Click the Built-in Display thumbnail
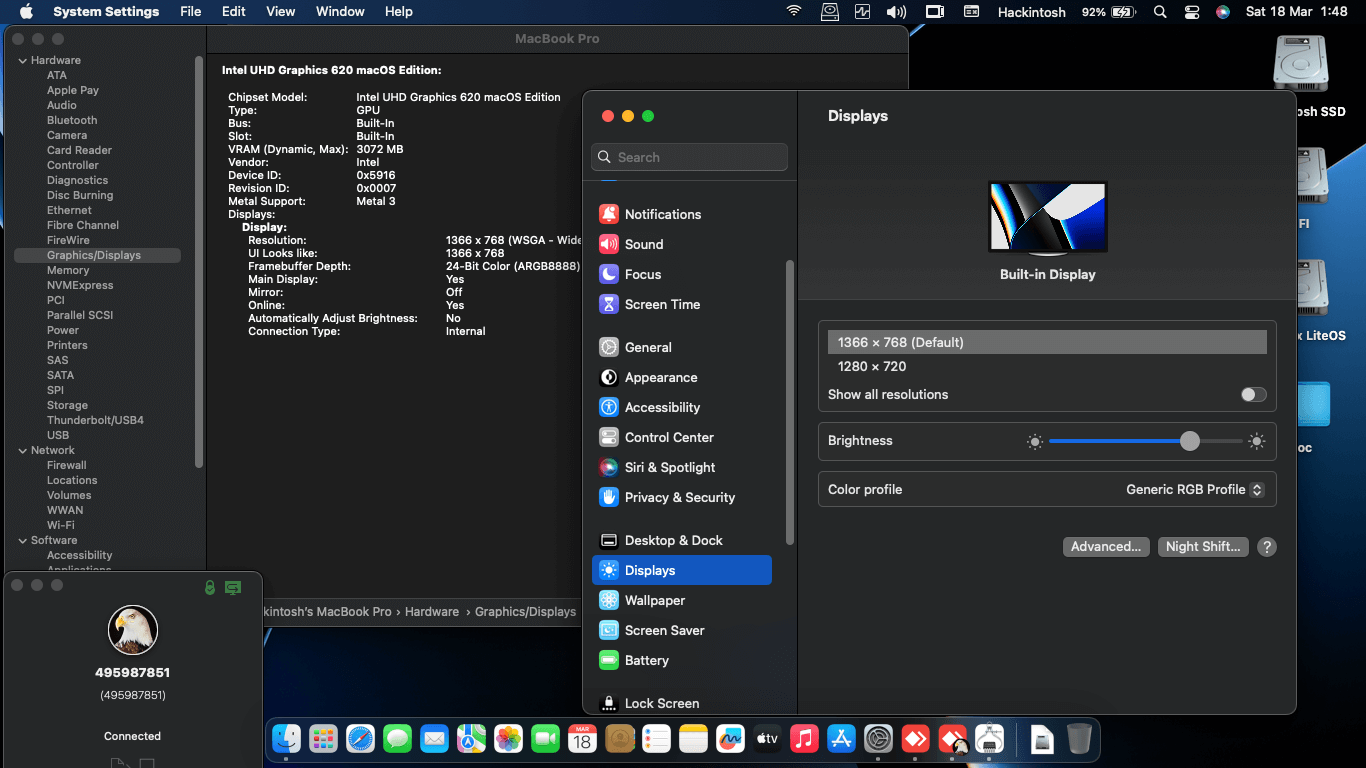1366x768 pixels. [1047, 218]
